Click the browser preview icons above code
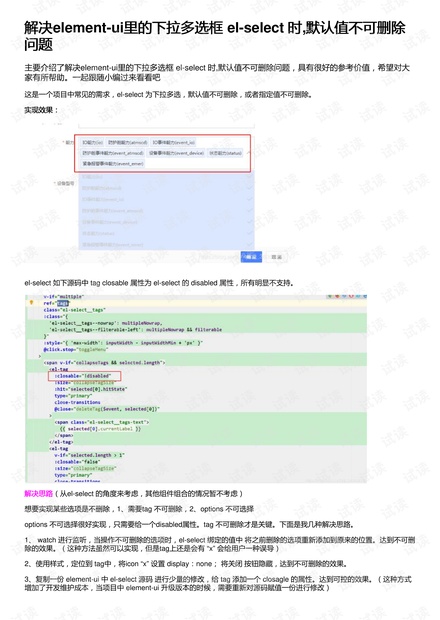Image resolution: width=440 pixels, height=620 pixels. (x=347, y=296)
